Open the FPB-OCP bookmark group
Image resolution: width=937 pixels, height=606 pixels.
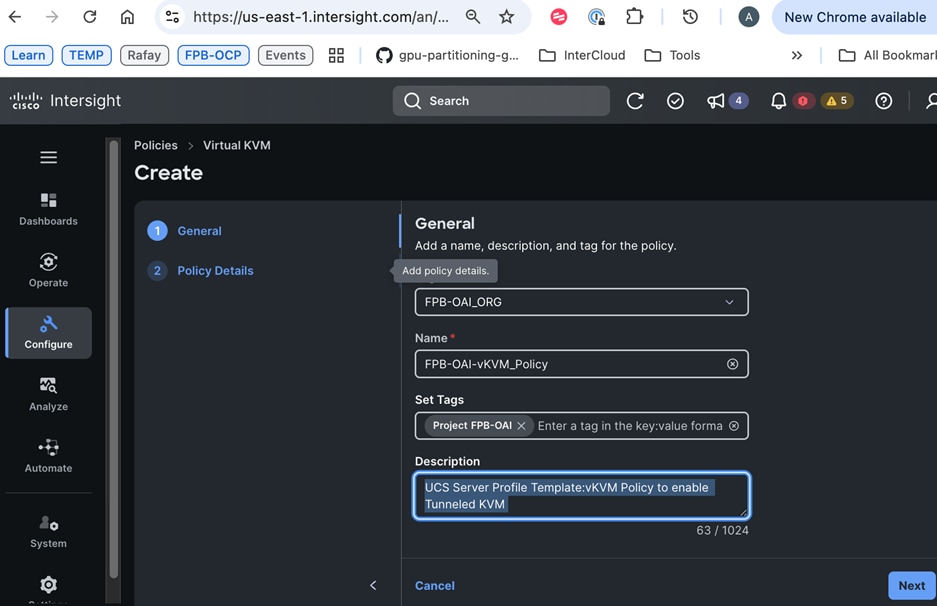click(x=213, y=56)
